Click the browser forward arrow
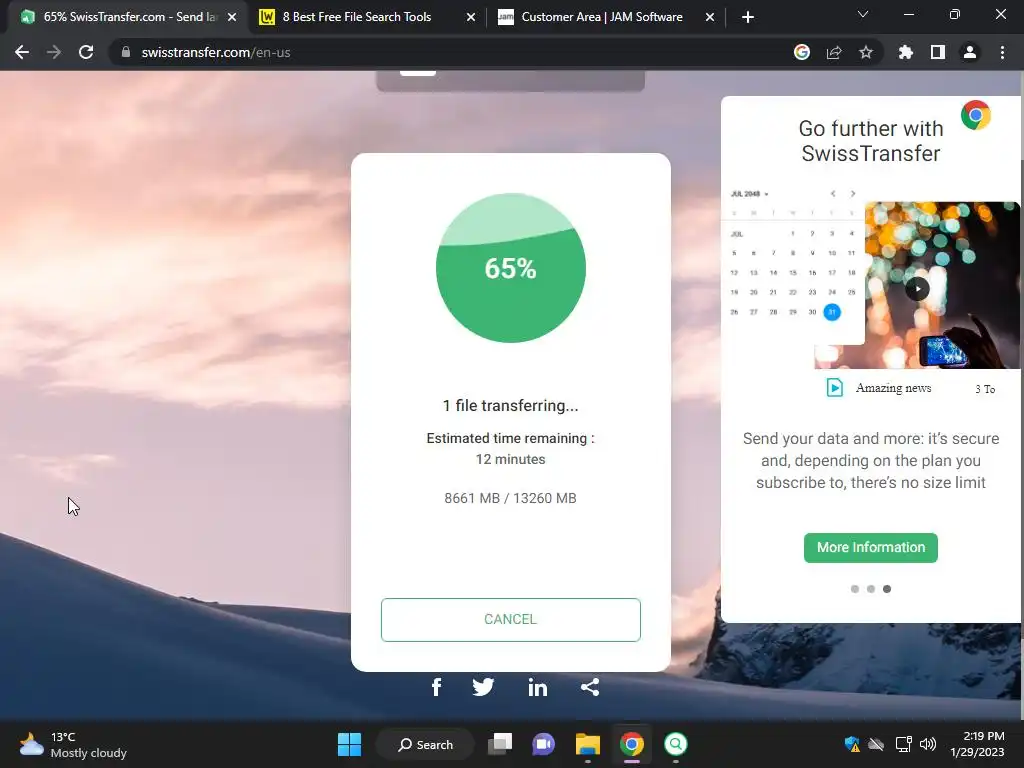Screen dimensions: 1024x768 coord(54,52)
